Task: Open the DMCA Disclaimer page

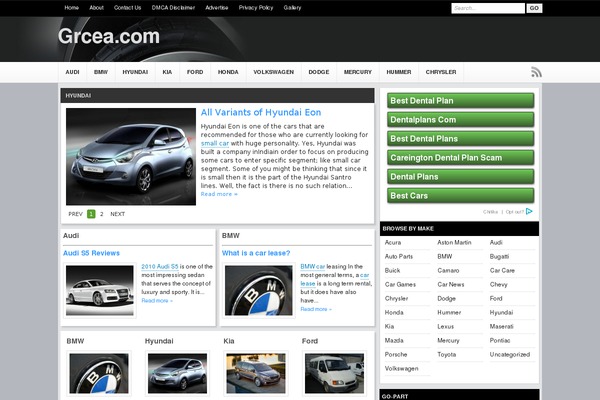Action: 173,8
